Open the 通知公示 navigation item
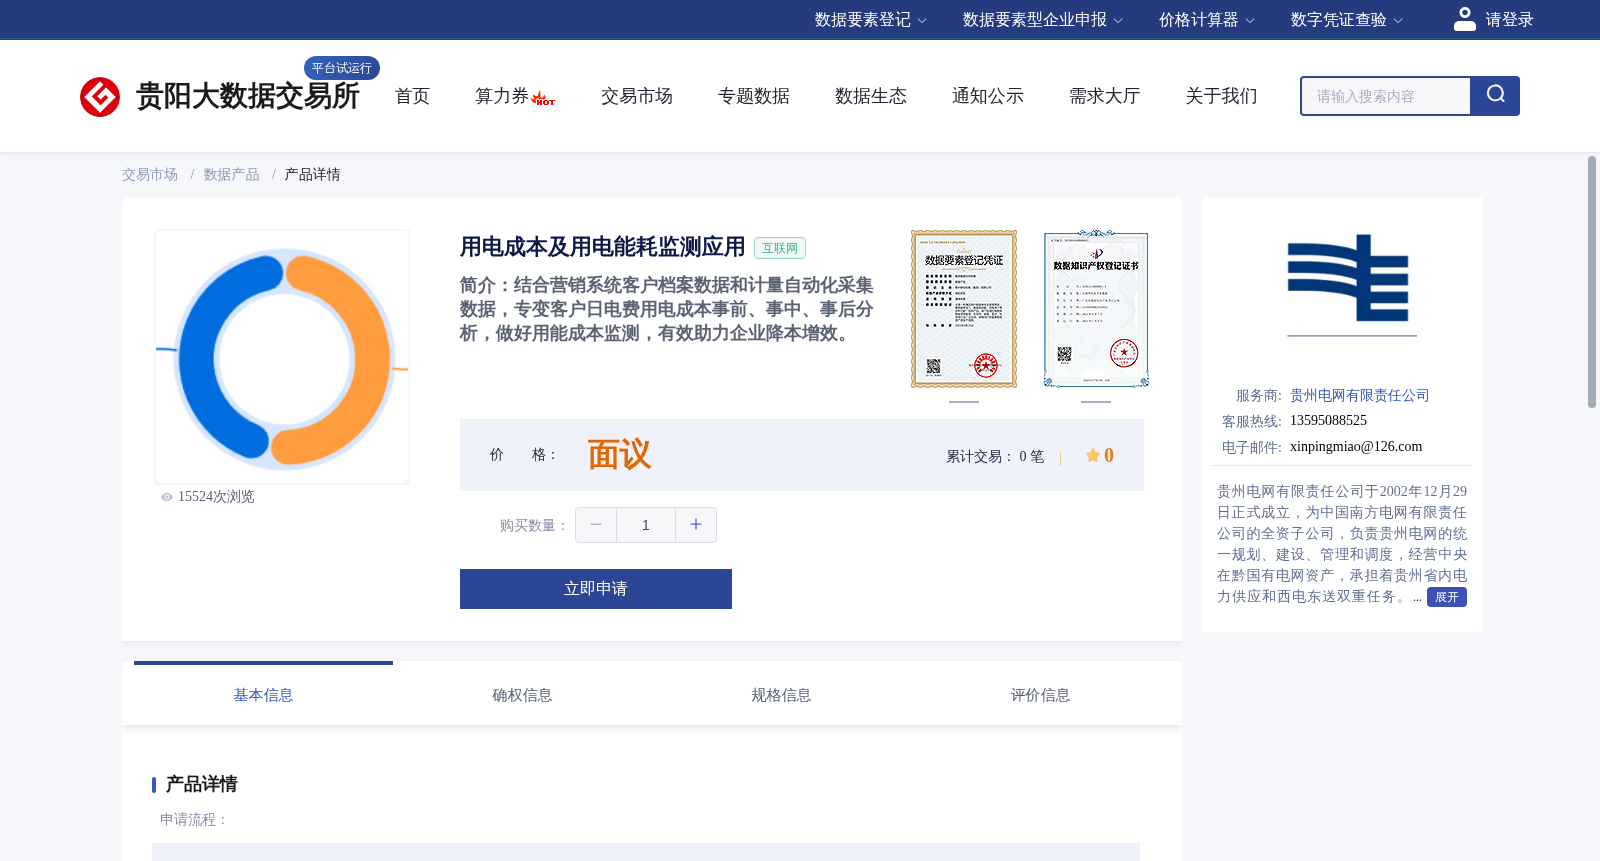This screenshot has height=861, width=1600. tap(988, 96)
